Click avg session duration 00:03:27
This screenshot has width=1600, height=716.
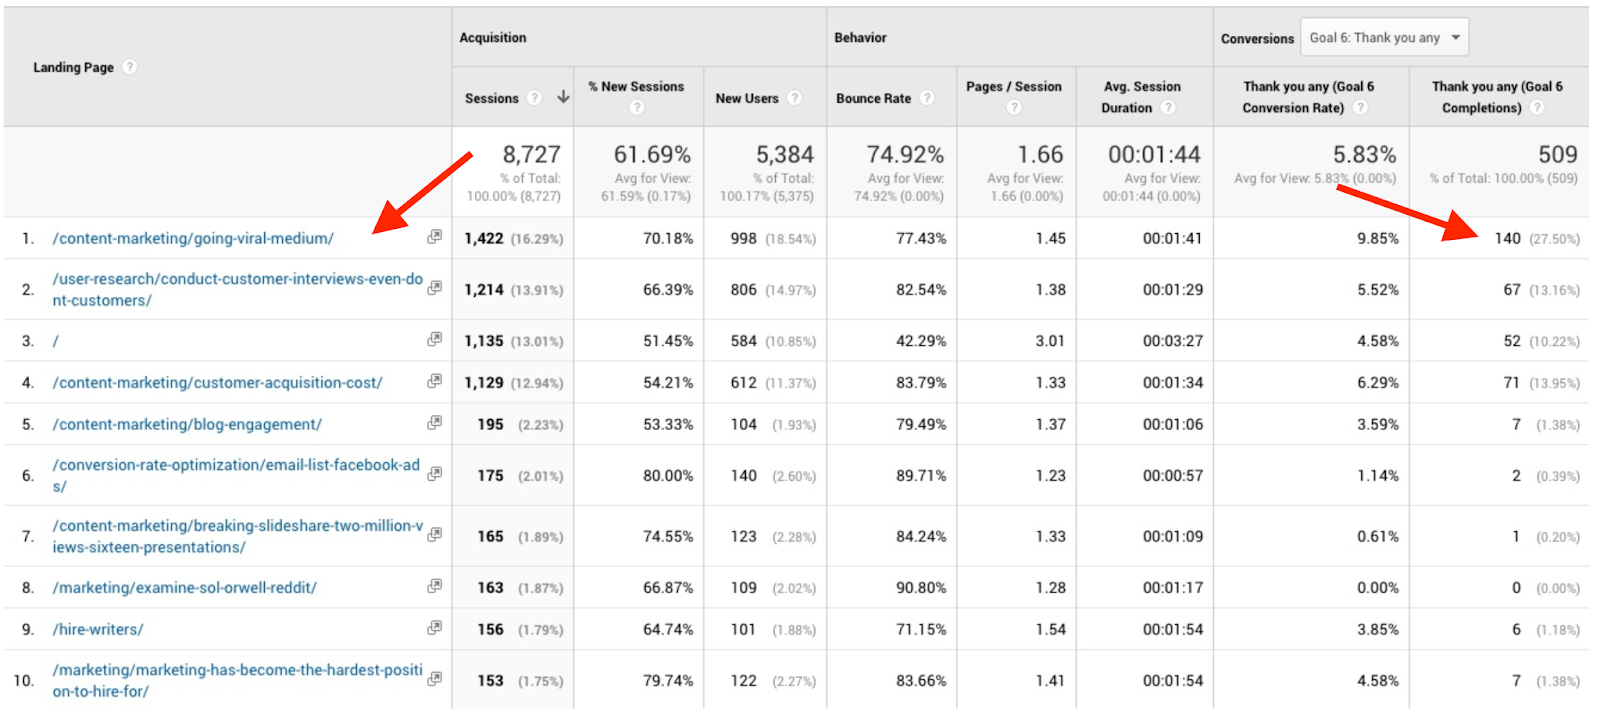[1173, 341]
